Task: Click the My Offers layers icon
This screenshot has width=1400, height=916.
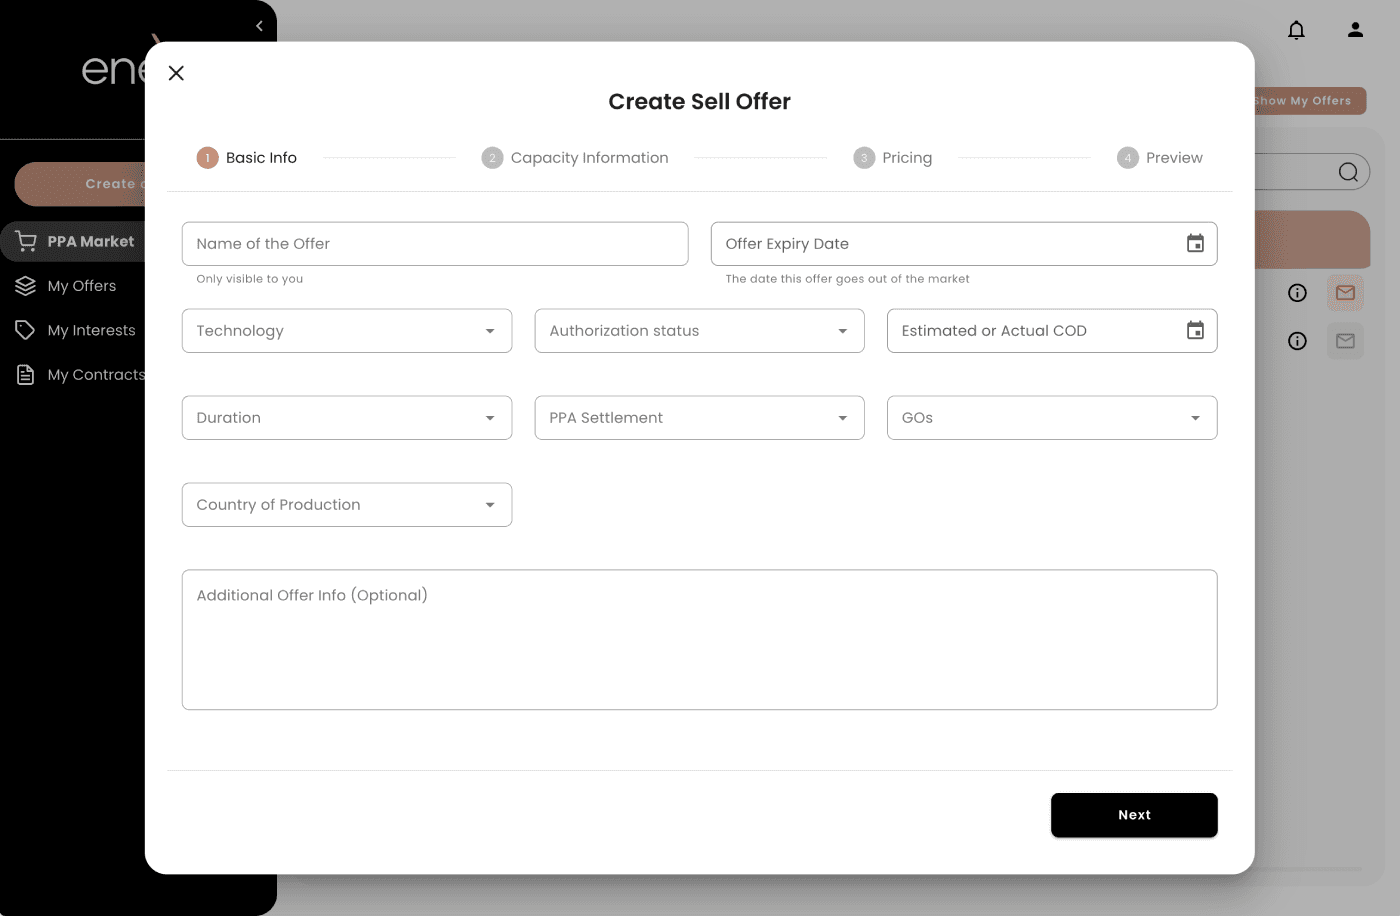Action: click(26, 286)
